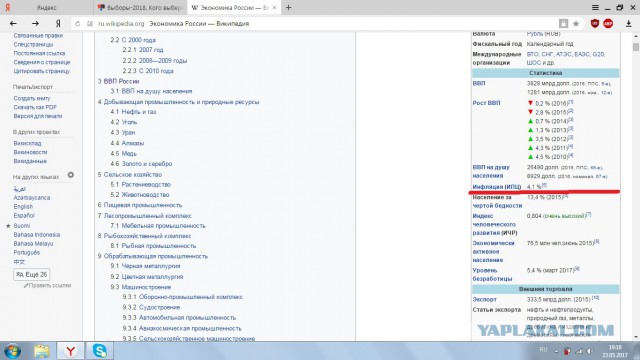Go forward with the browser forward arrow
This screenshot has width=640, height=360.
pyautogui.click(x=36, y=24)
